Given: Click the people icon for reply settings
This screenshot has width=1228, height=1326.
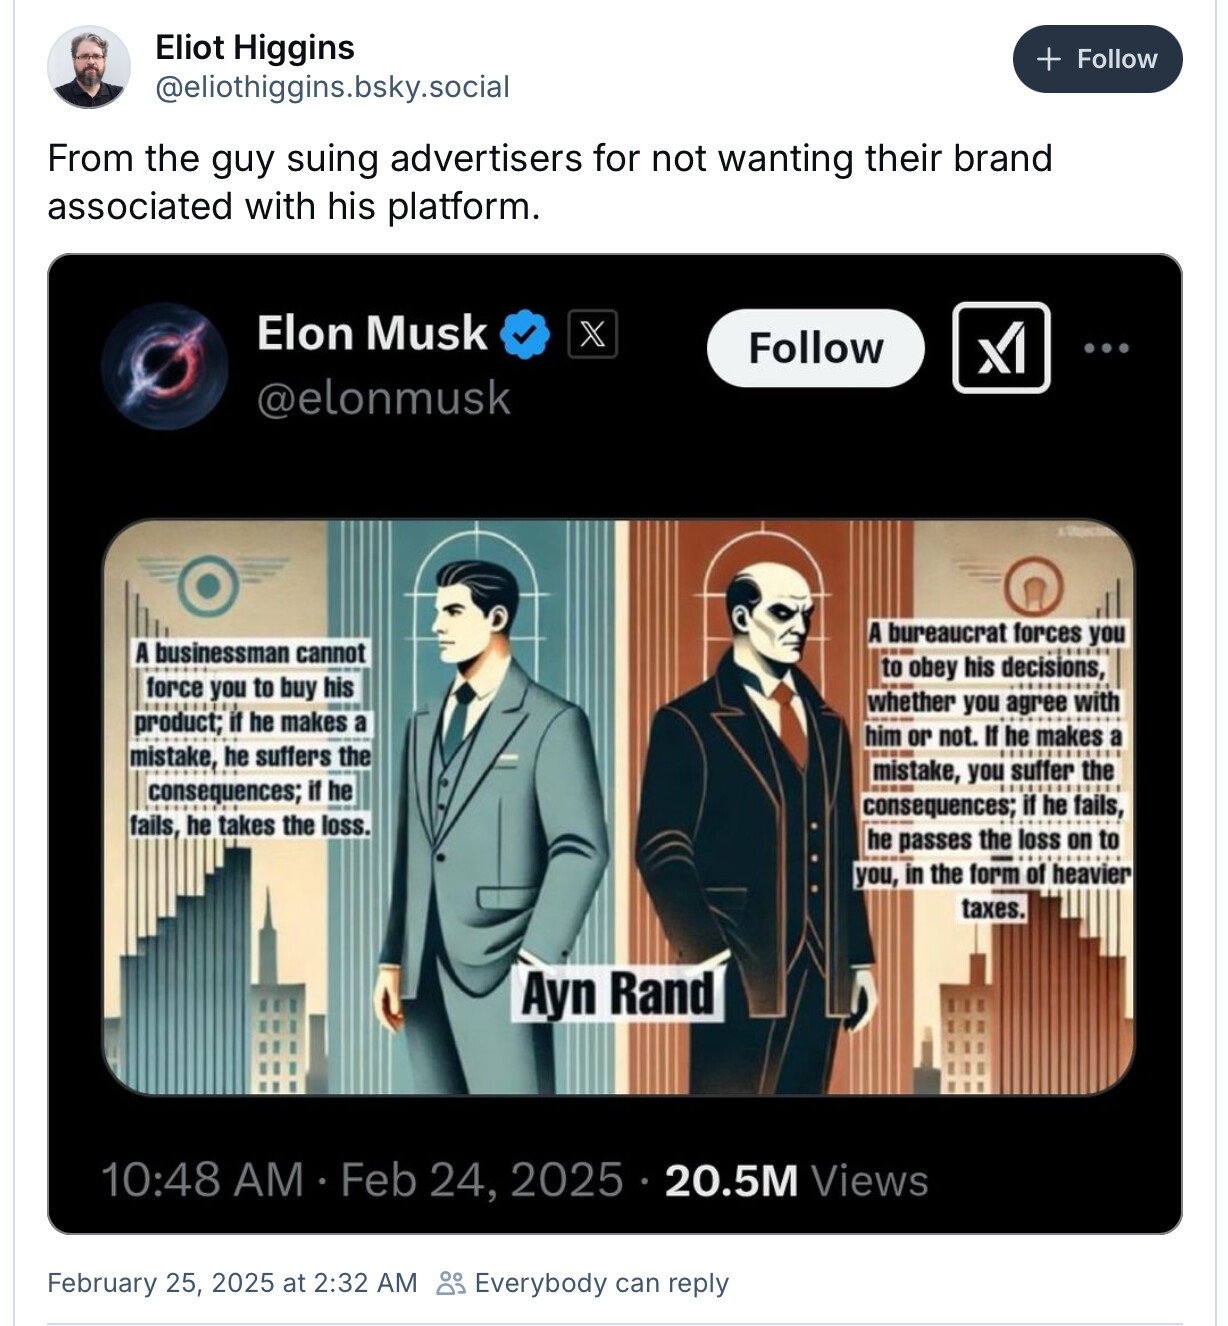Looking at the screenshot, I should coord(451,1283).
